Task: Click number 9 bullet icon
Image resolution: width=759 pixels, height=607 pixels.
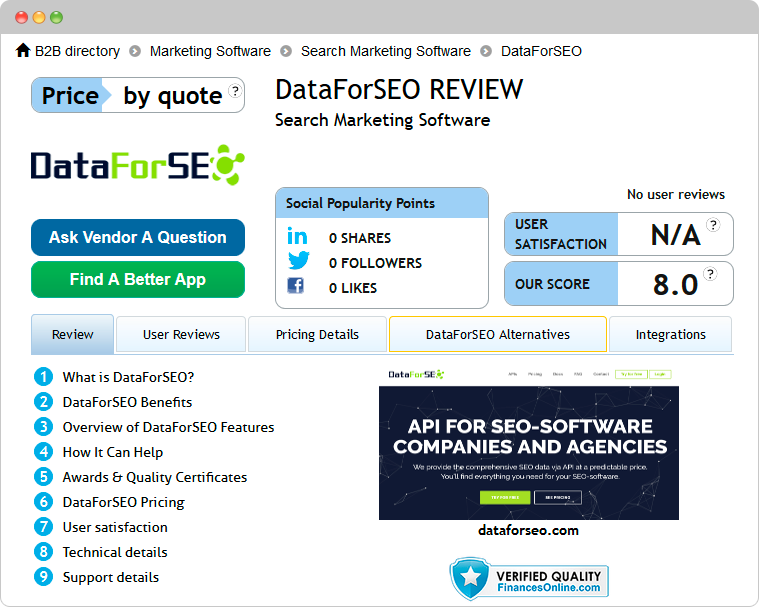Action: [x=44, y=577]
